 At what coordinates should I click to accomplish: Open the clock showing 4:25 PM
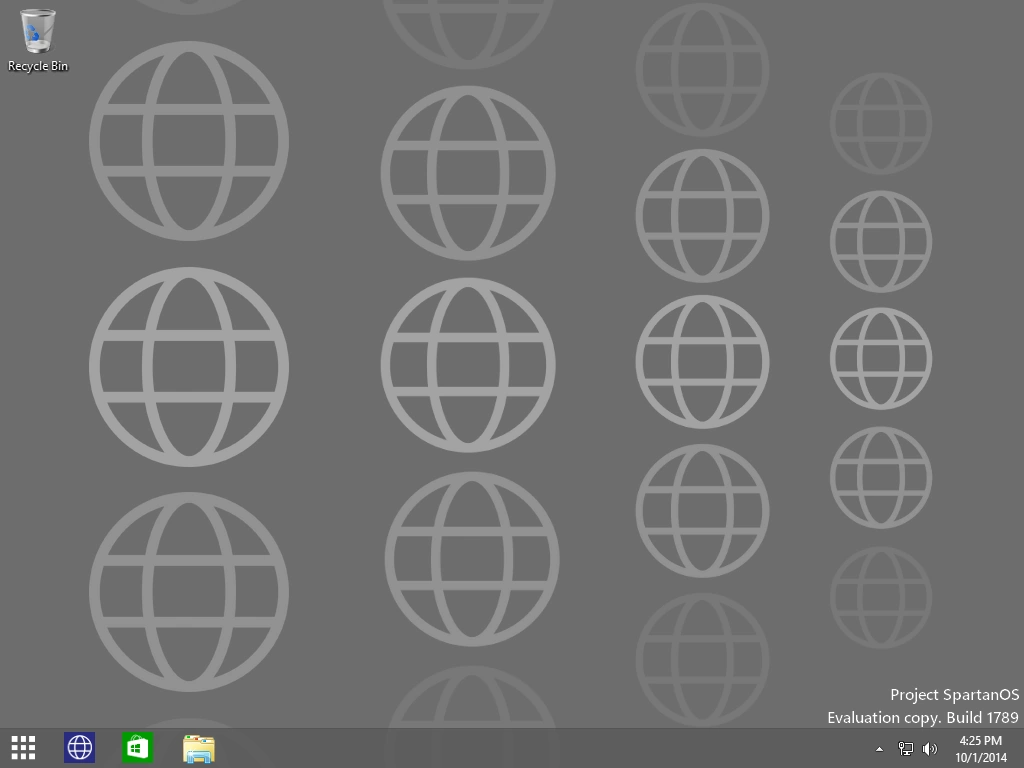pyautogui.click(x=980, y=741)
